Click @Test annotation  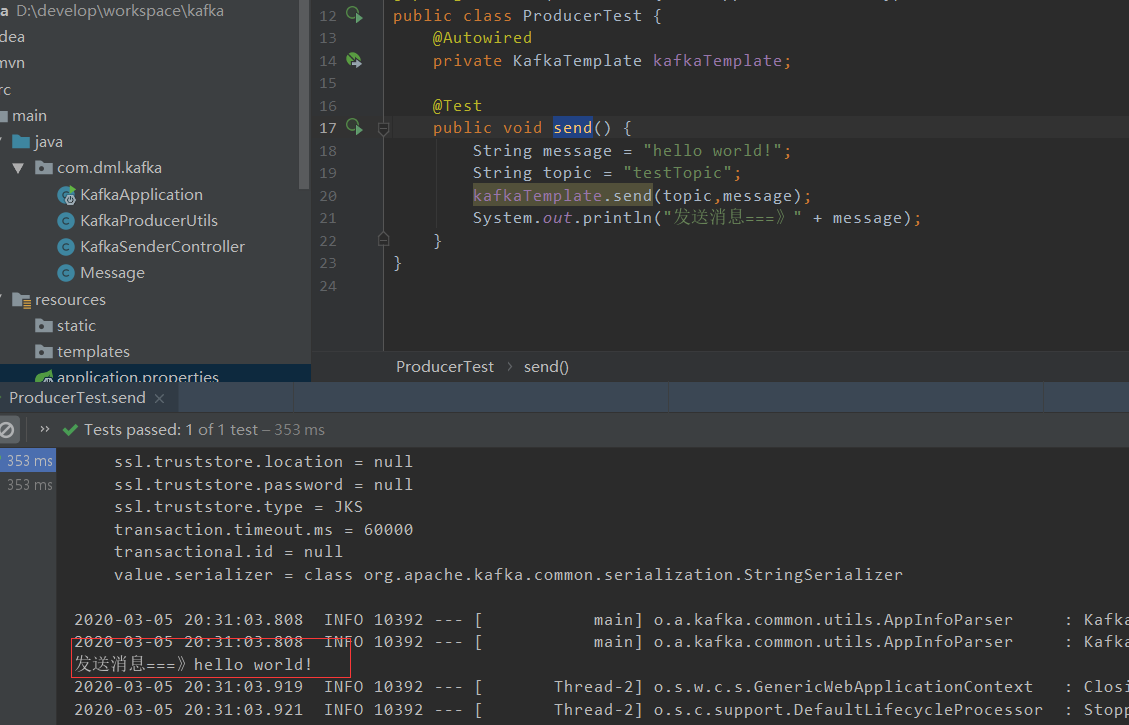(457, 106)
